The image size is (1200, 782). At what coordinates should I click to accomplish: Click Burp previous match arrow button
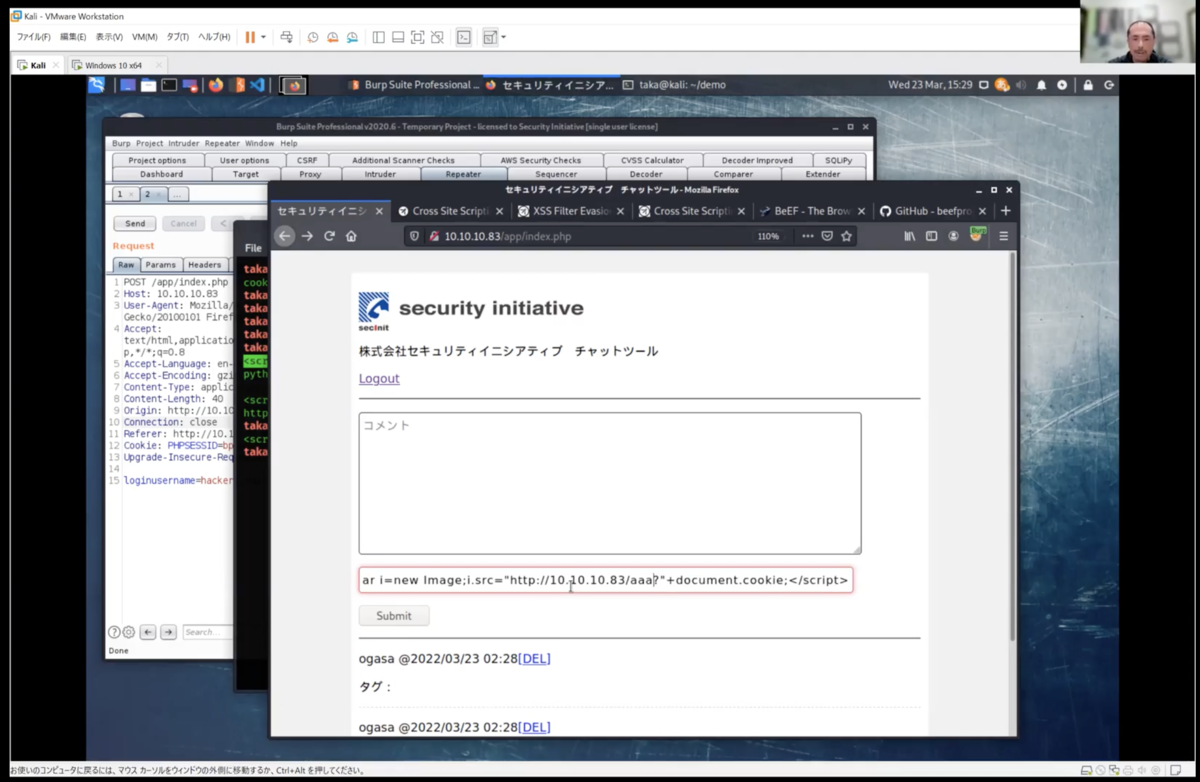click(148, 632)
